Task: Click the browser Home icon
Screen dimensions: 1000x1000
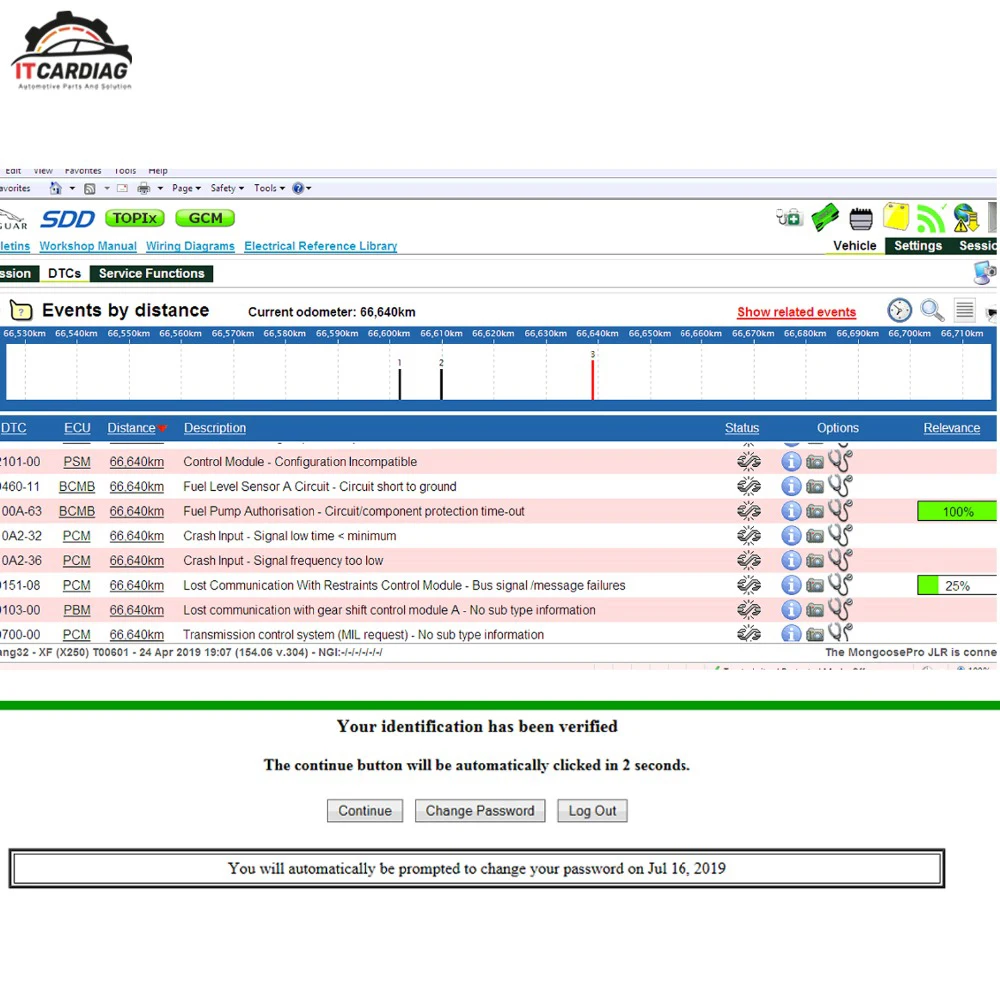Action: click(x=56, y=188)
